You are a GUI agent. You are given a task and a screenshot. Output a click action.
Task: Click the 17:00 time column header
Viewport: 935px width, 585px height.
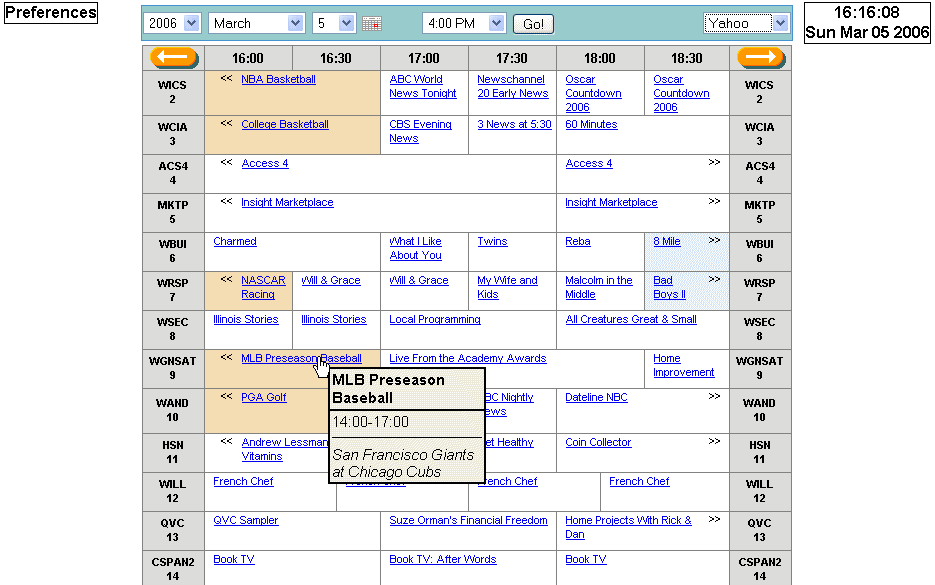coord(423,58)
